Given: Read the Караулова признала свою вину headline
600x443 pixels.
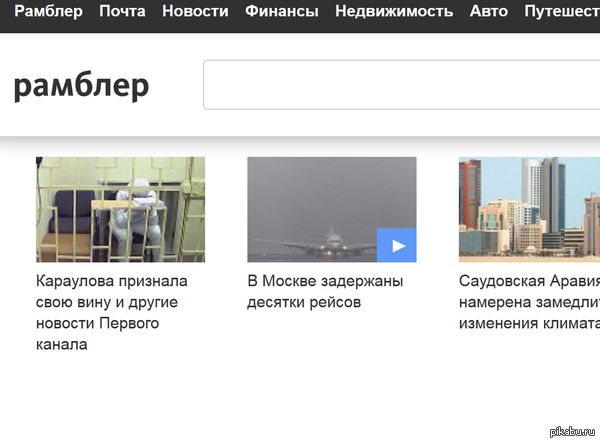Looking at the screenshot, I should tap(111, 312).
